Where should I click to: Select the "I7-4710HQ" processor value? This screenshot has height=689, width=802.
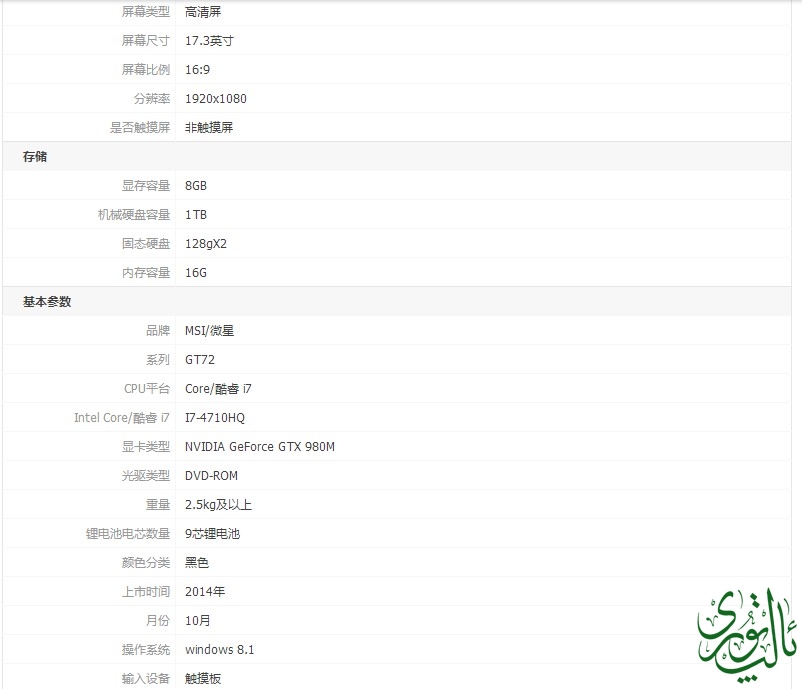coord(215,418)
